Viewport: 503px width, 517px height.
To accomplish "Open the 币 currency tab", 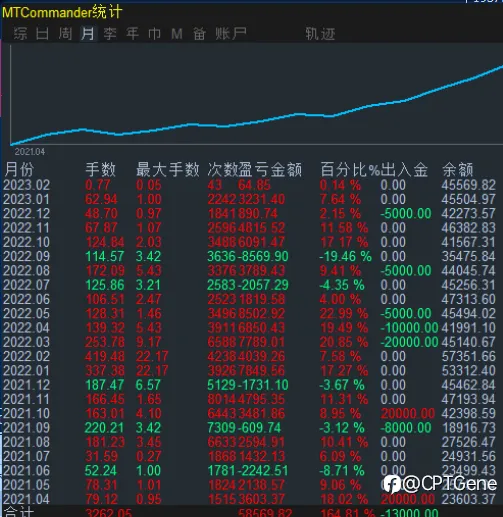I will click(x=154, y=34).
